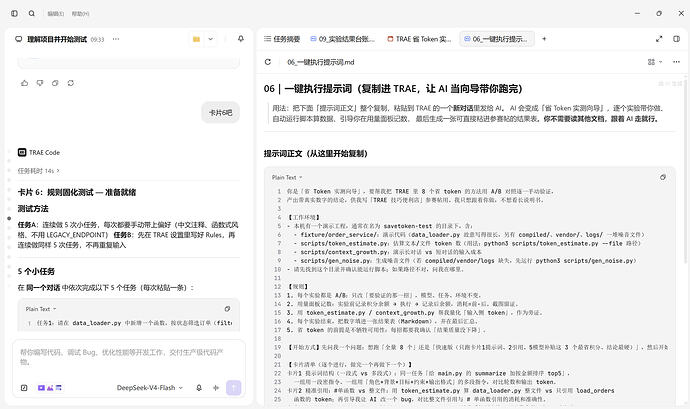Select the 06_一键执行提示 tab
Screen dimensions: 690x409
pyautogui.click(x=496, y=39)
